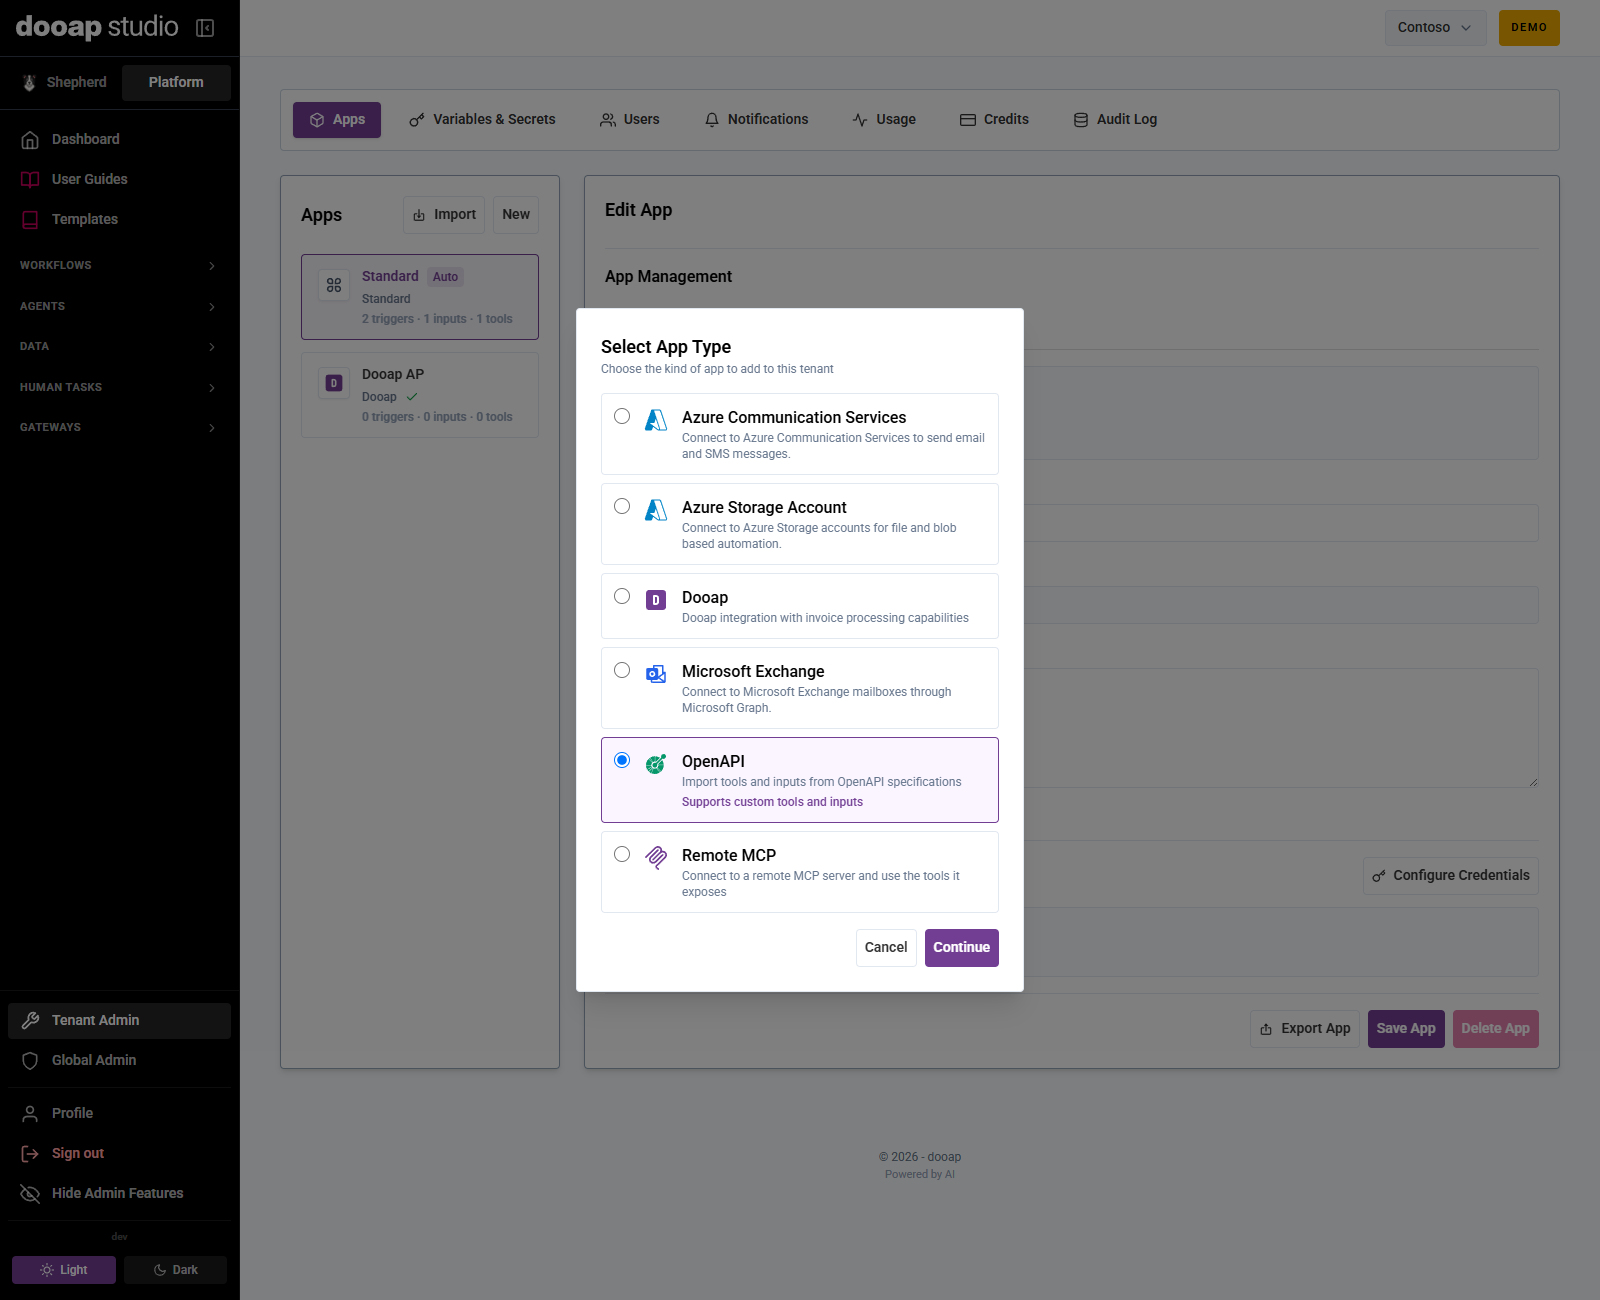Image resolution: width=1600 pixels, height=1300 pixels.
Task: Click the Remote MCP logo icon
Action: 656,858
